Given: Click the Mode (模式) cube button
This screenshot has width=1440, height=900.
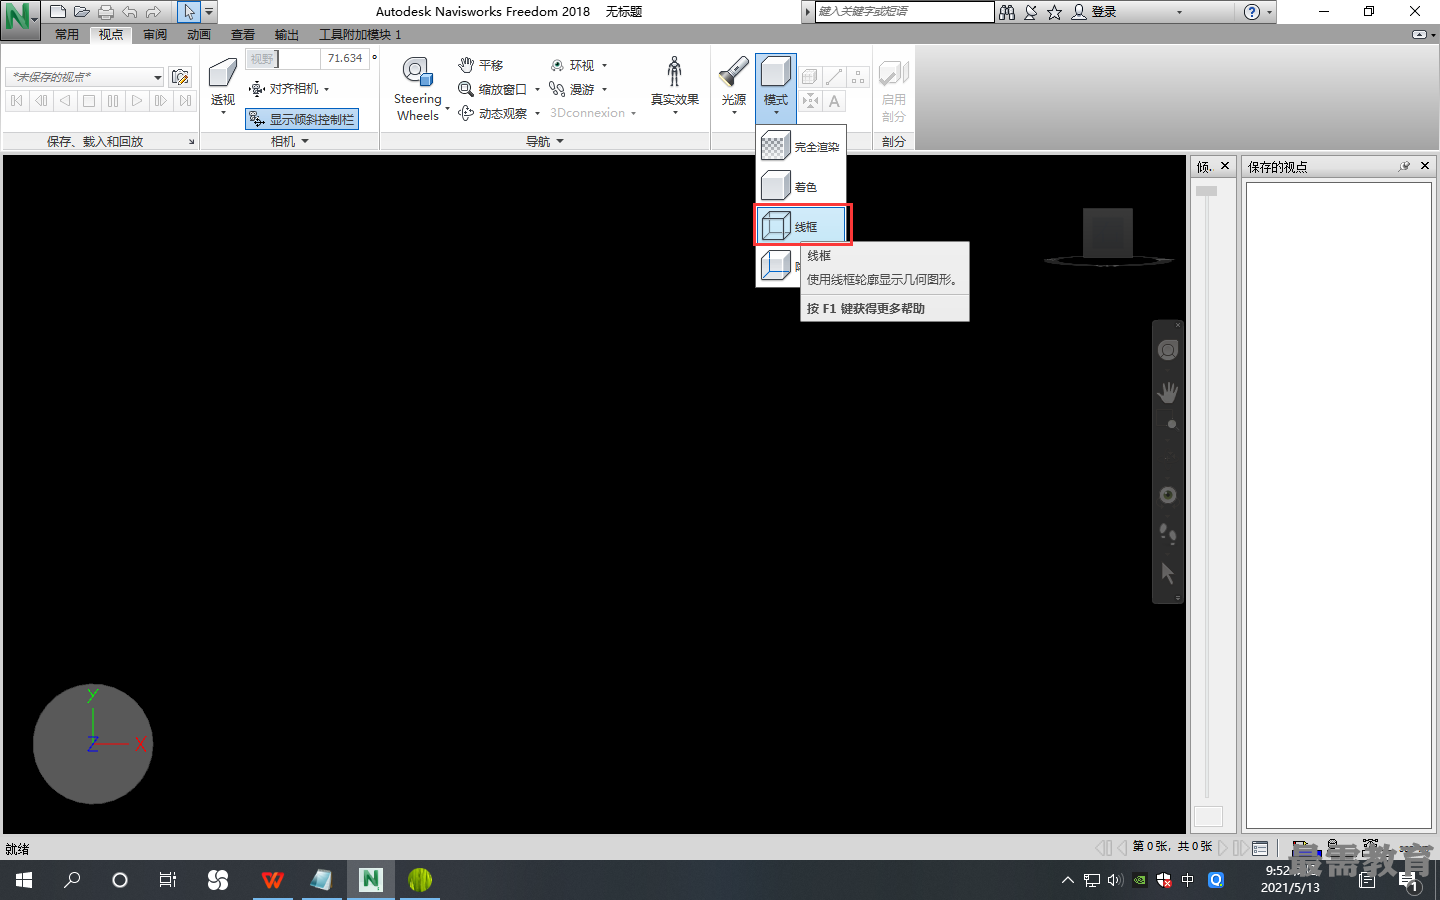Looking at the screenshot, I should (776, 73).
